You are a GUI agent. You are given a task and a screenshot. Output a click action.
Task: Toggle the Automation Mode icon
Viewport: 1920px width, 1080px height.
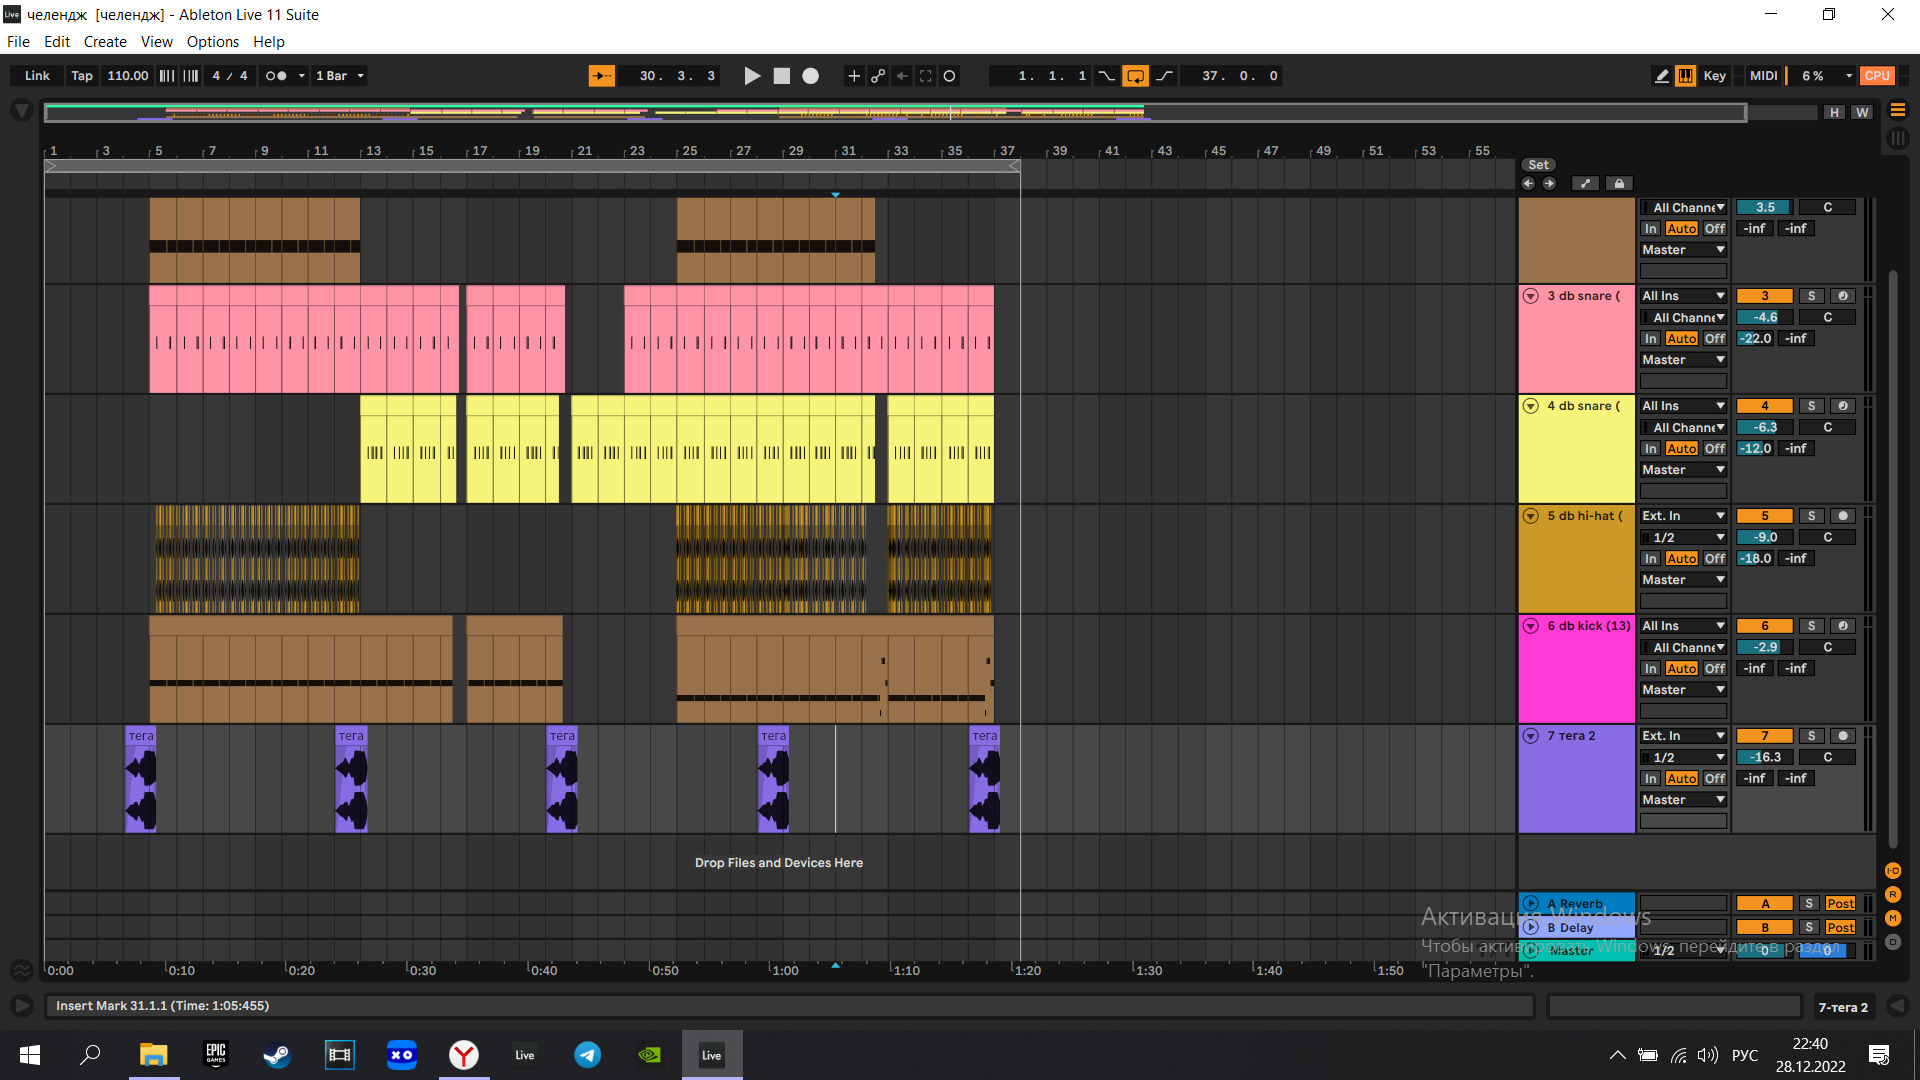point(1585,183)
